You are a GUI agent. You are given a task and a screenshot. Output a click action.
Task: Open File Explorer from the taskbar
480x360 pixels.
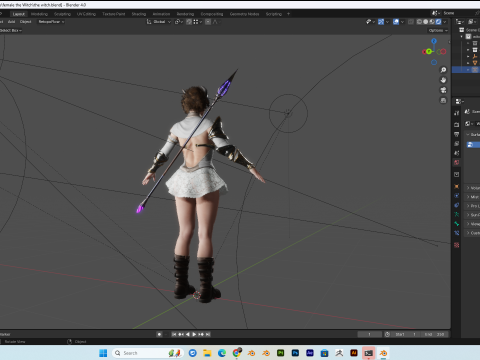[207, 353]
